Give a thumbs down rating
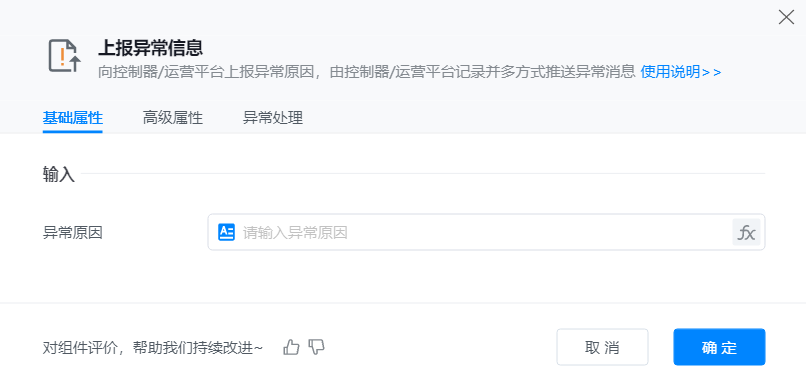 pyautogui.click(x=316, y=347)
